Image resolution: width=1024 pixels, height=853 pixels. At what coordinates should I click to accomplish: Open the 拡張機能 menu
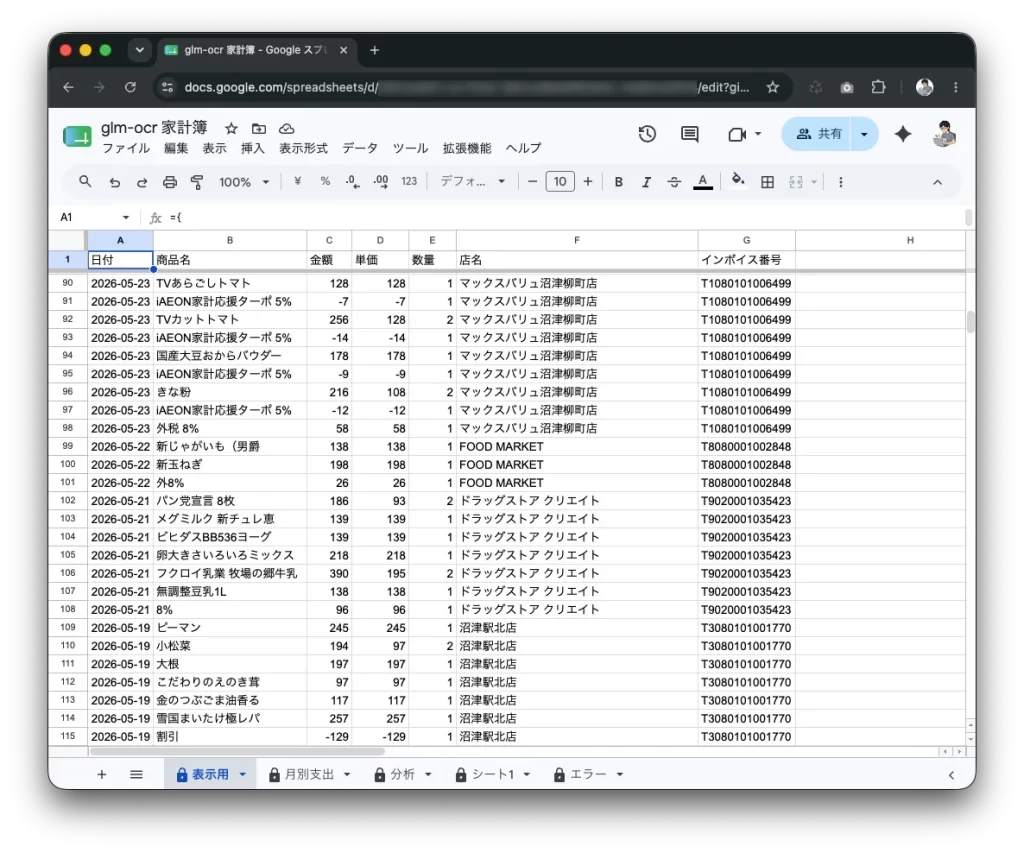pos(467,148)
